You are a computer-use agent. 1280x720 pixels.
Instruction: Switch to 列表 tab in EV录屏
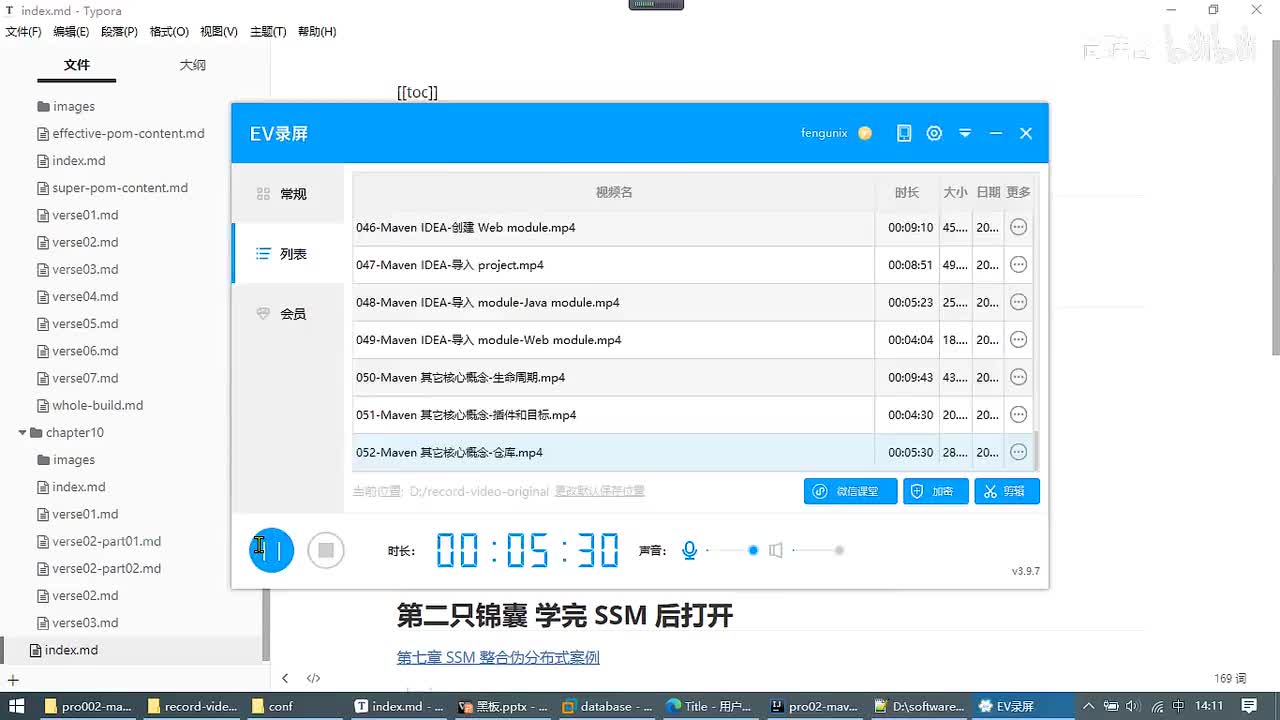tap(288, 254)
